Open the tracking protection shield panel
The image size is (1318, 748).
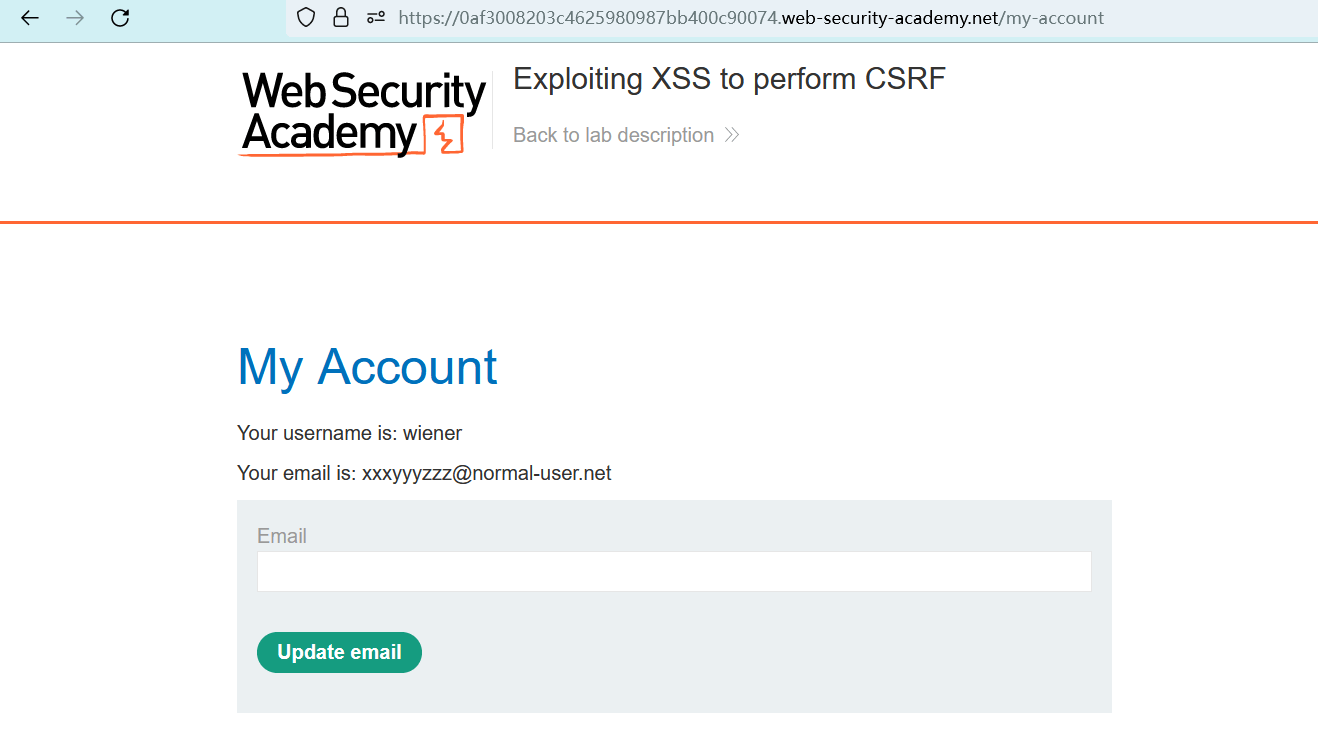click(x=306, y=18)
